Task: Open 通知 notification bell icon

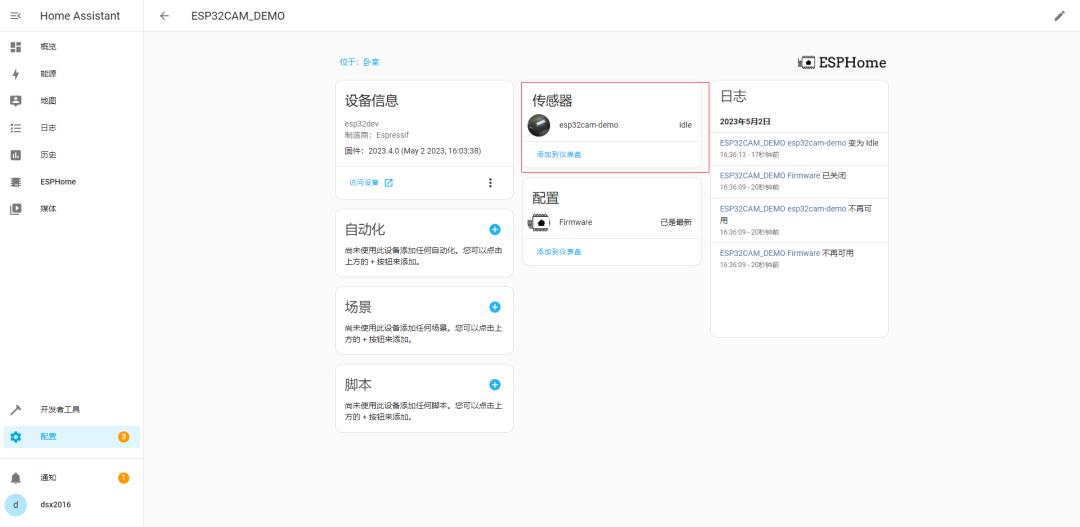Action: (16, 478)
